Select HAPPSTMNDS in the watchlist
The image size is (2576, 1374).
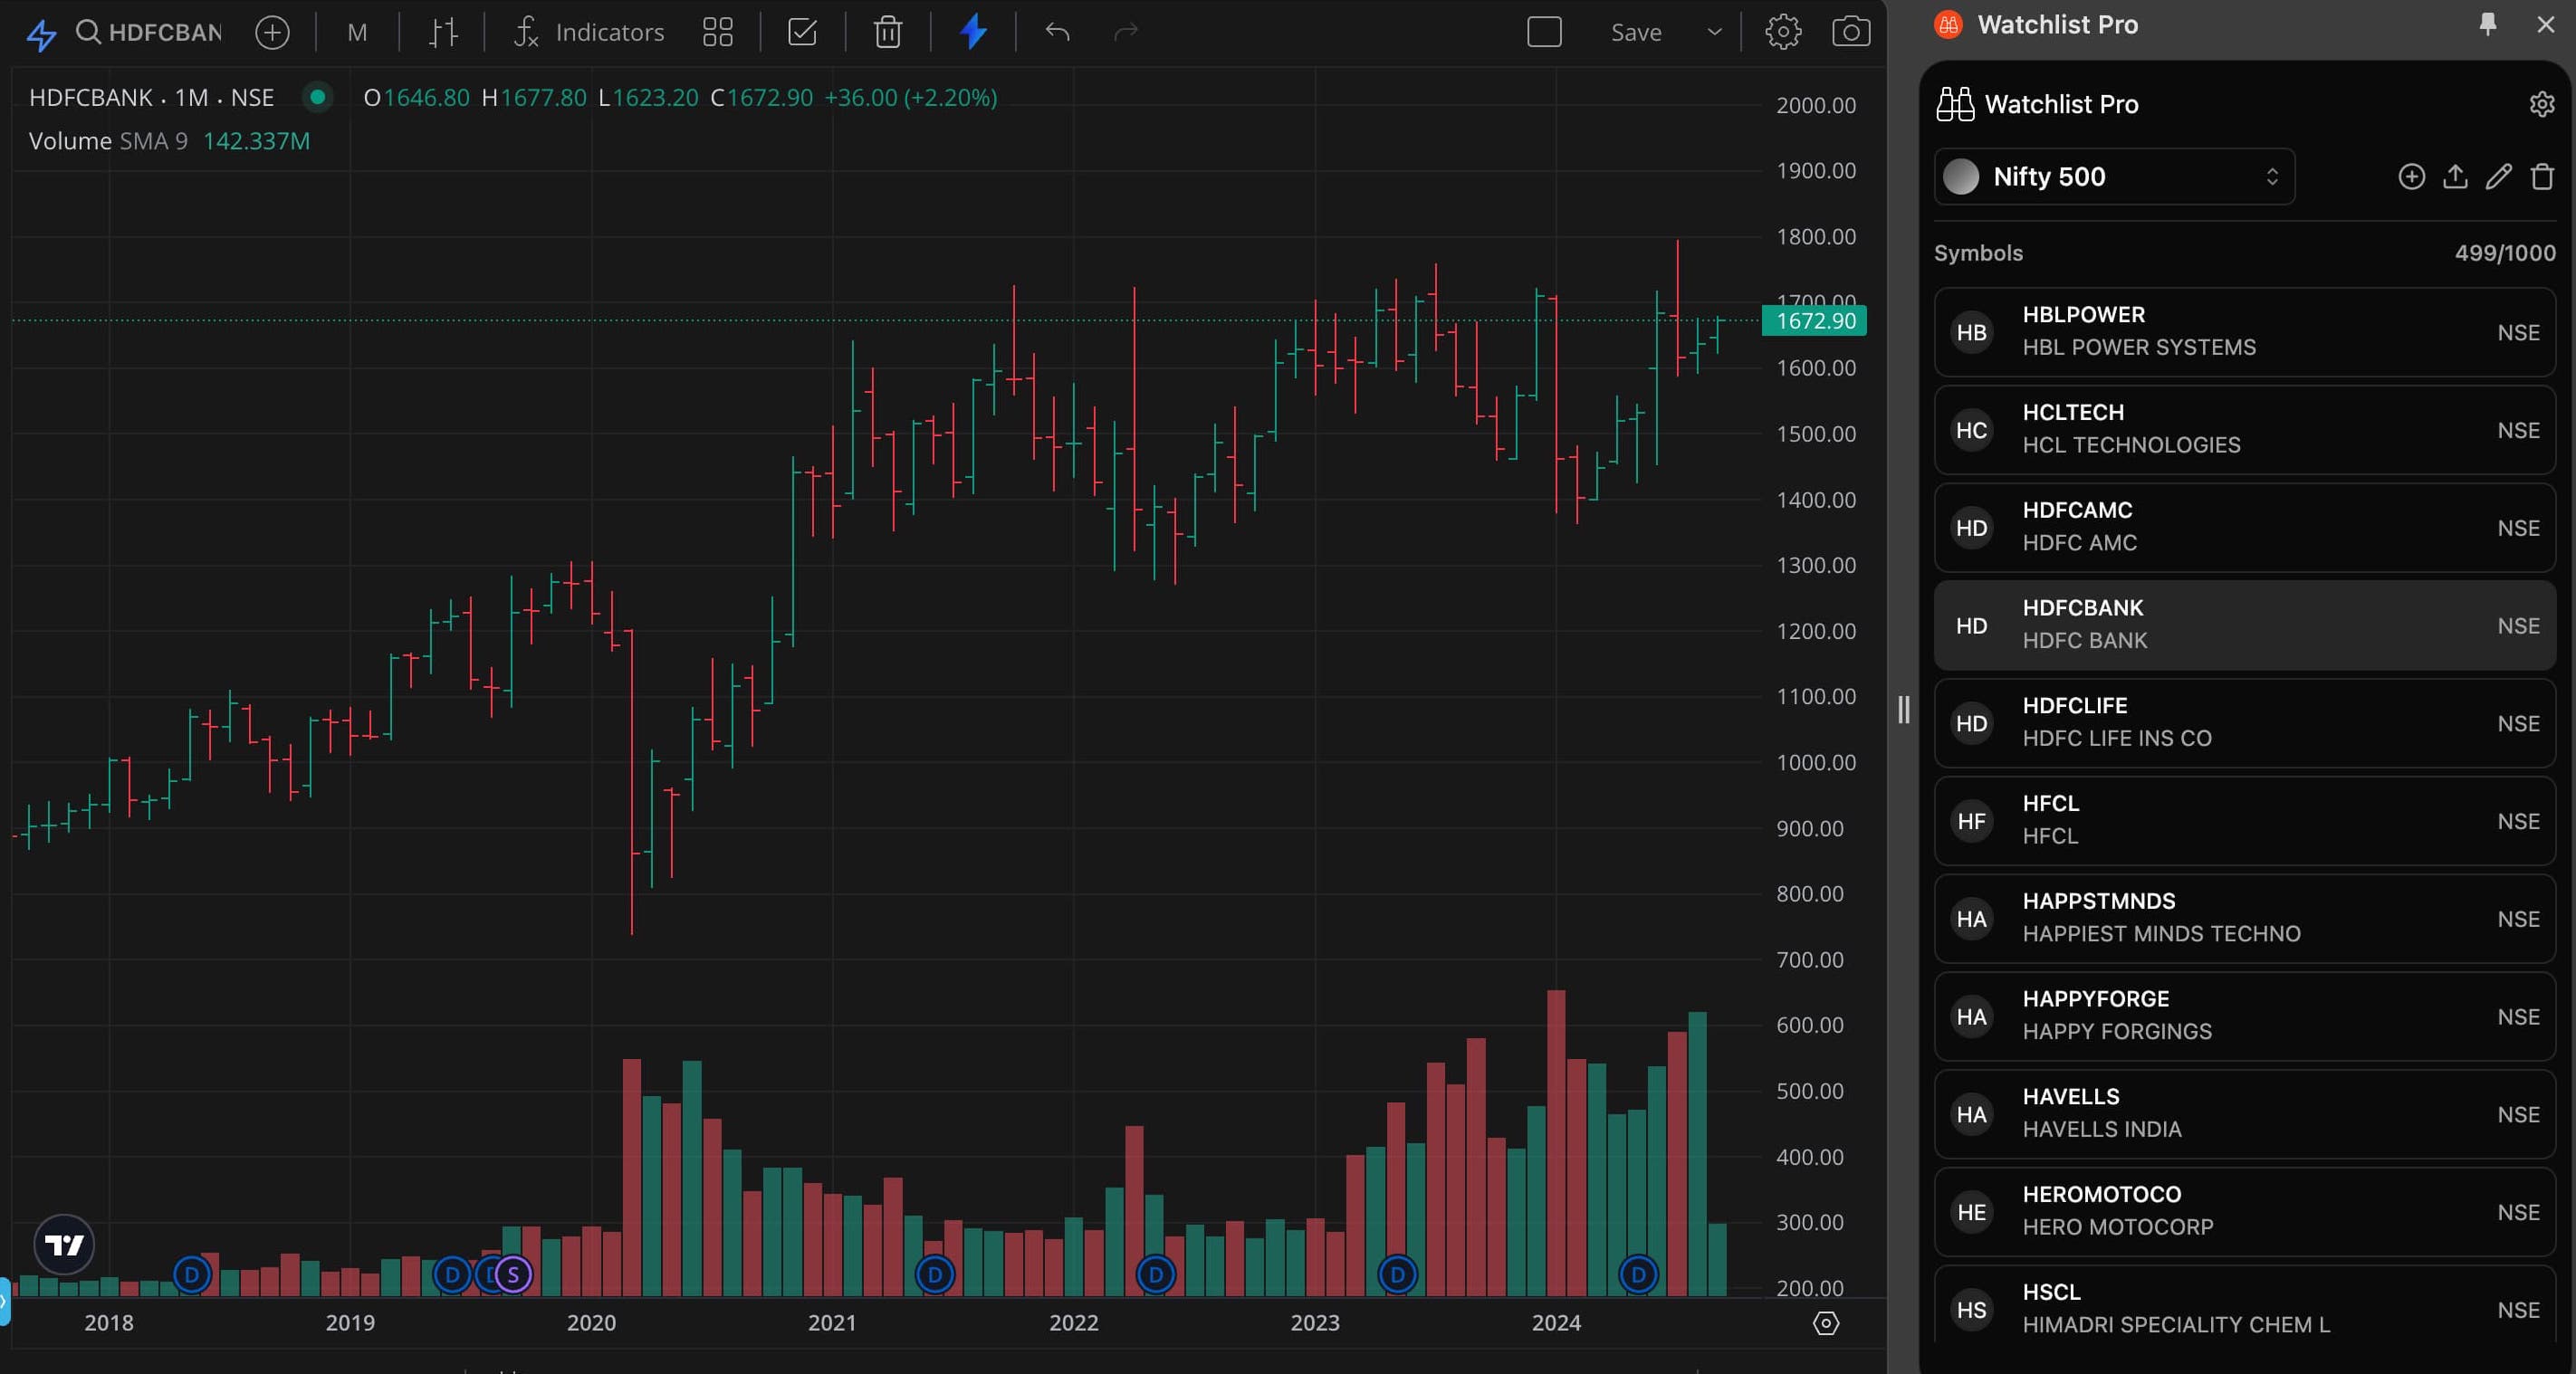click(x=2244, y=919)
